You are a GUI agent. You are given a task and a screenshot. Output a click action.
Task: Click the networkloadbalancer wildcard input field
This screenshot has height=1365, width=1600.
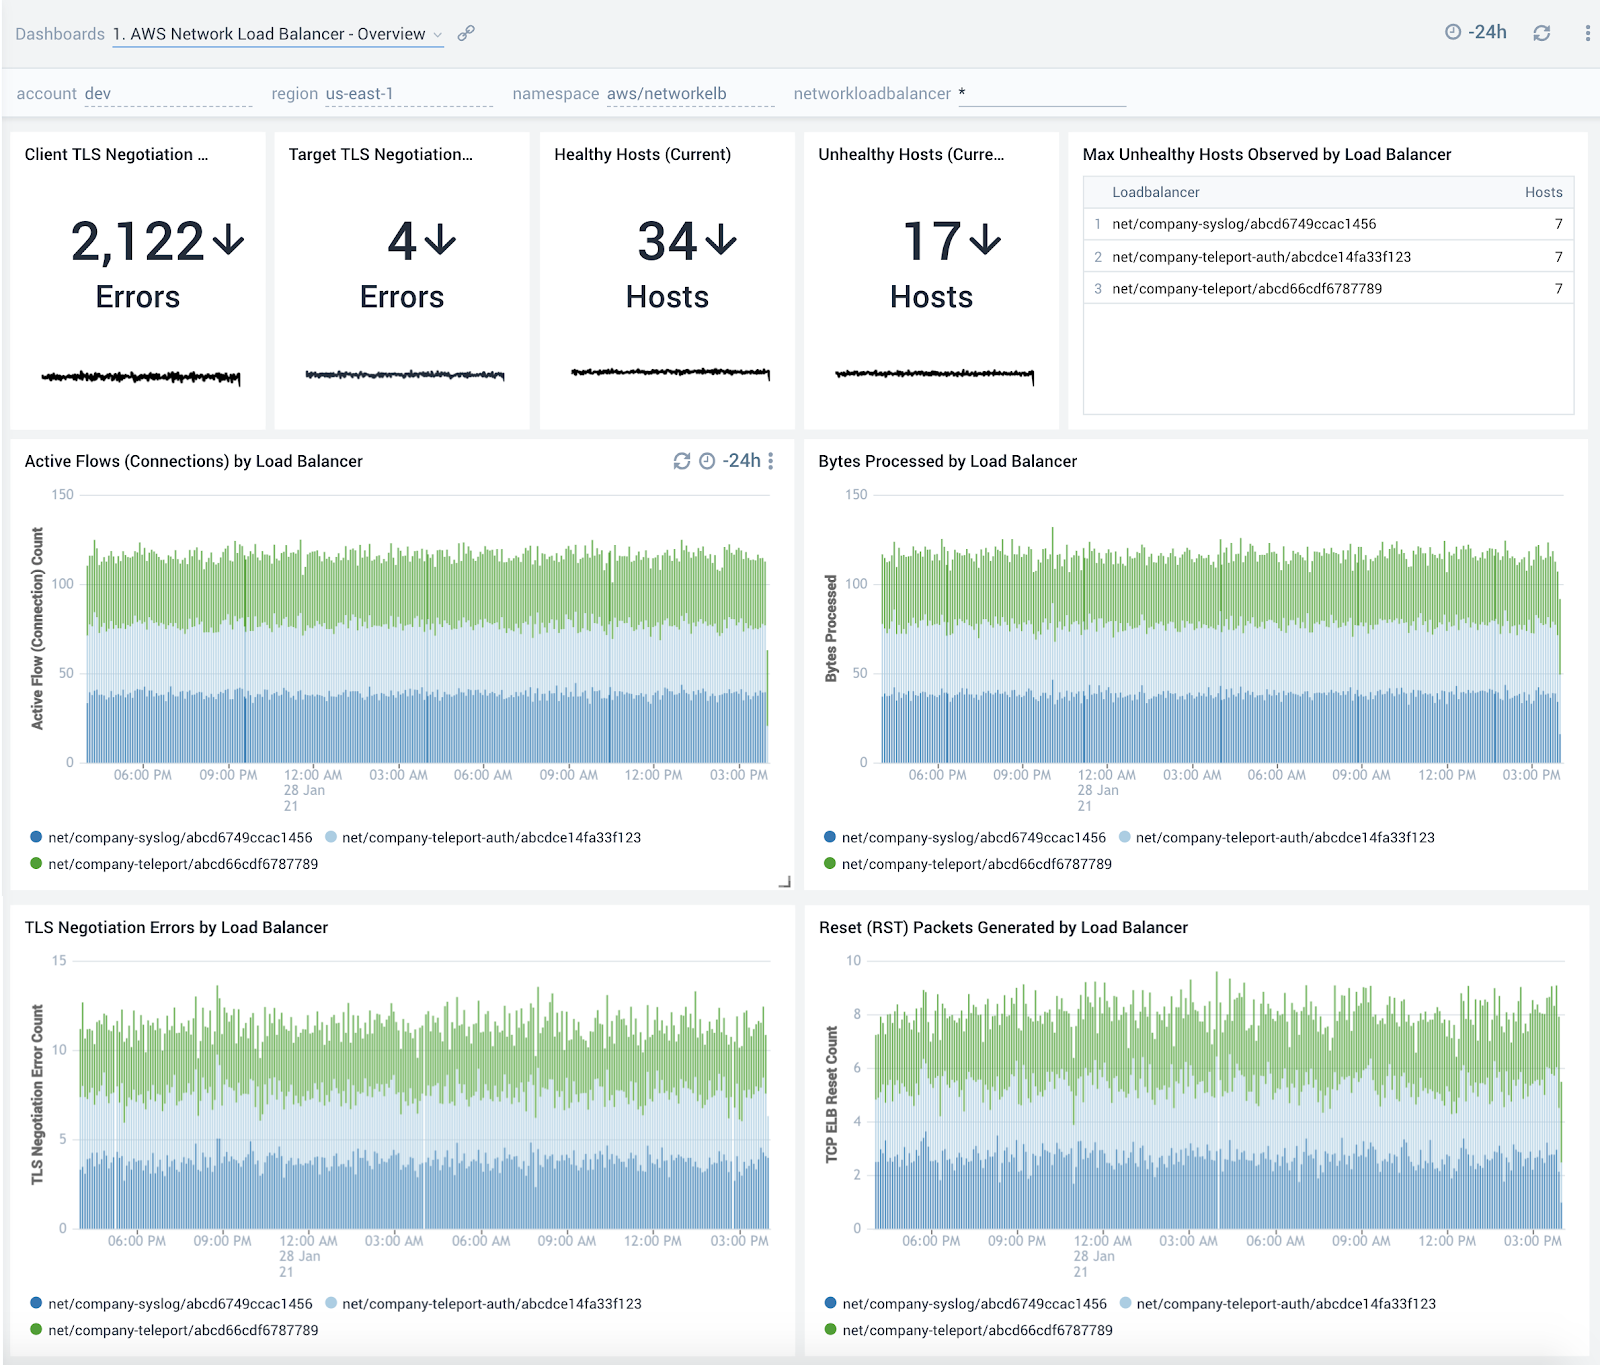1042,93
